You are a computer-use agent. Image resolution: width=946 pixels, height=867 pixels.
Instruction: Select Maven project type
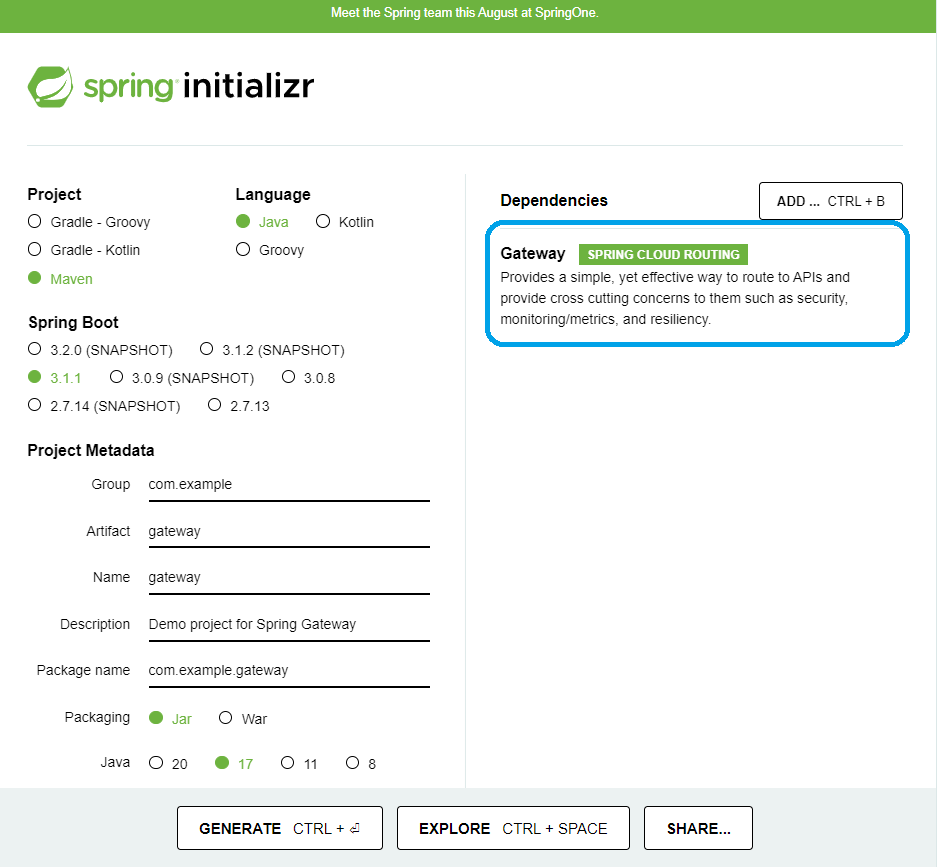60,279
